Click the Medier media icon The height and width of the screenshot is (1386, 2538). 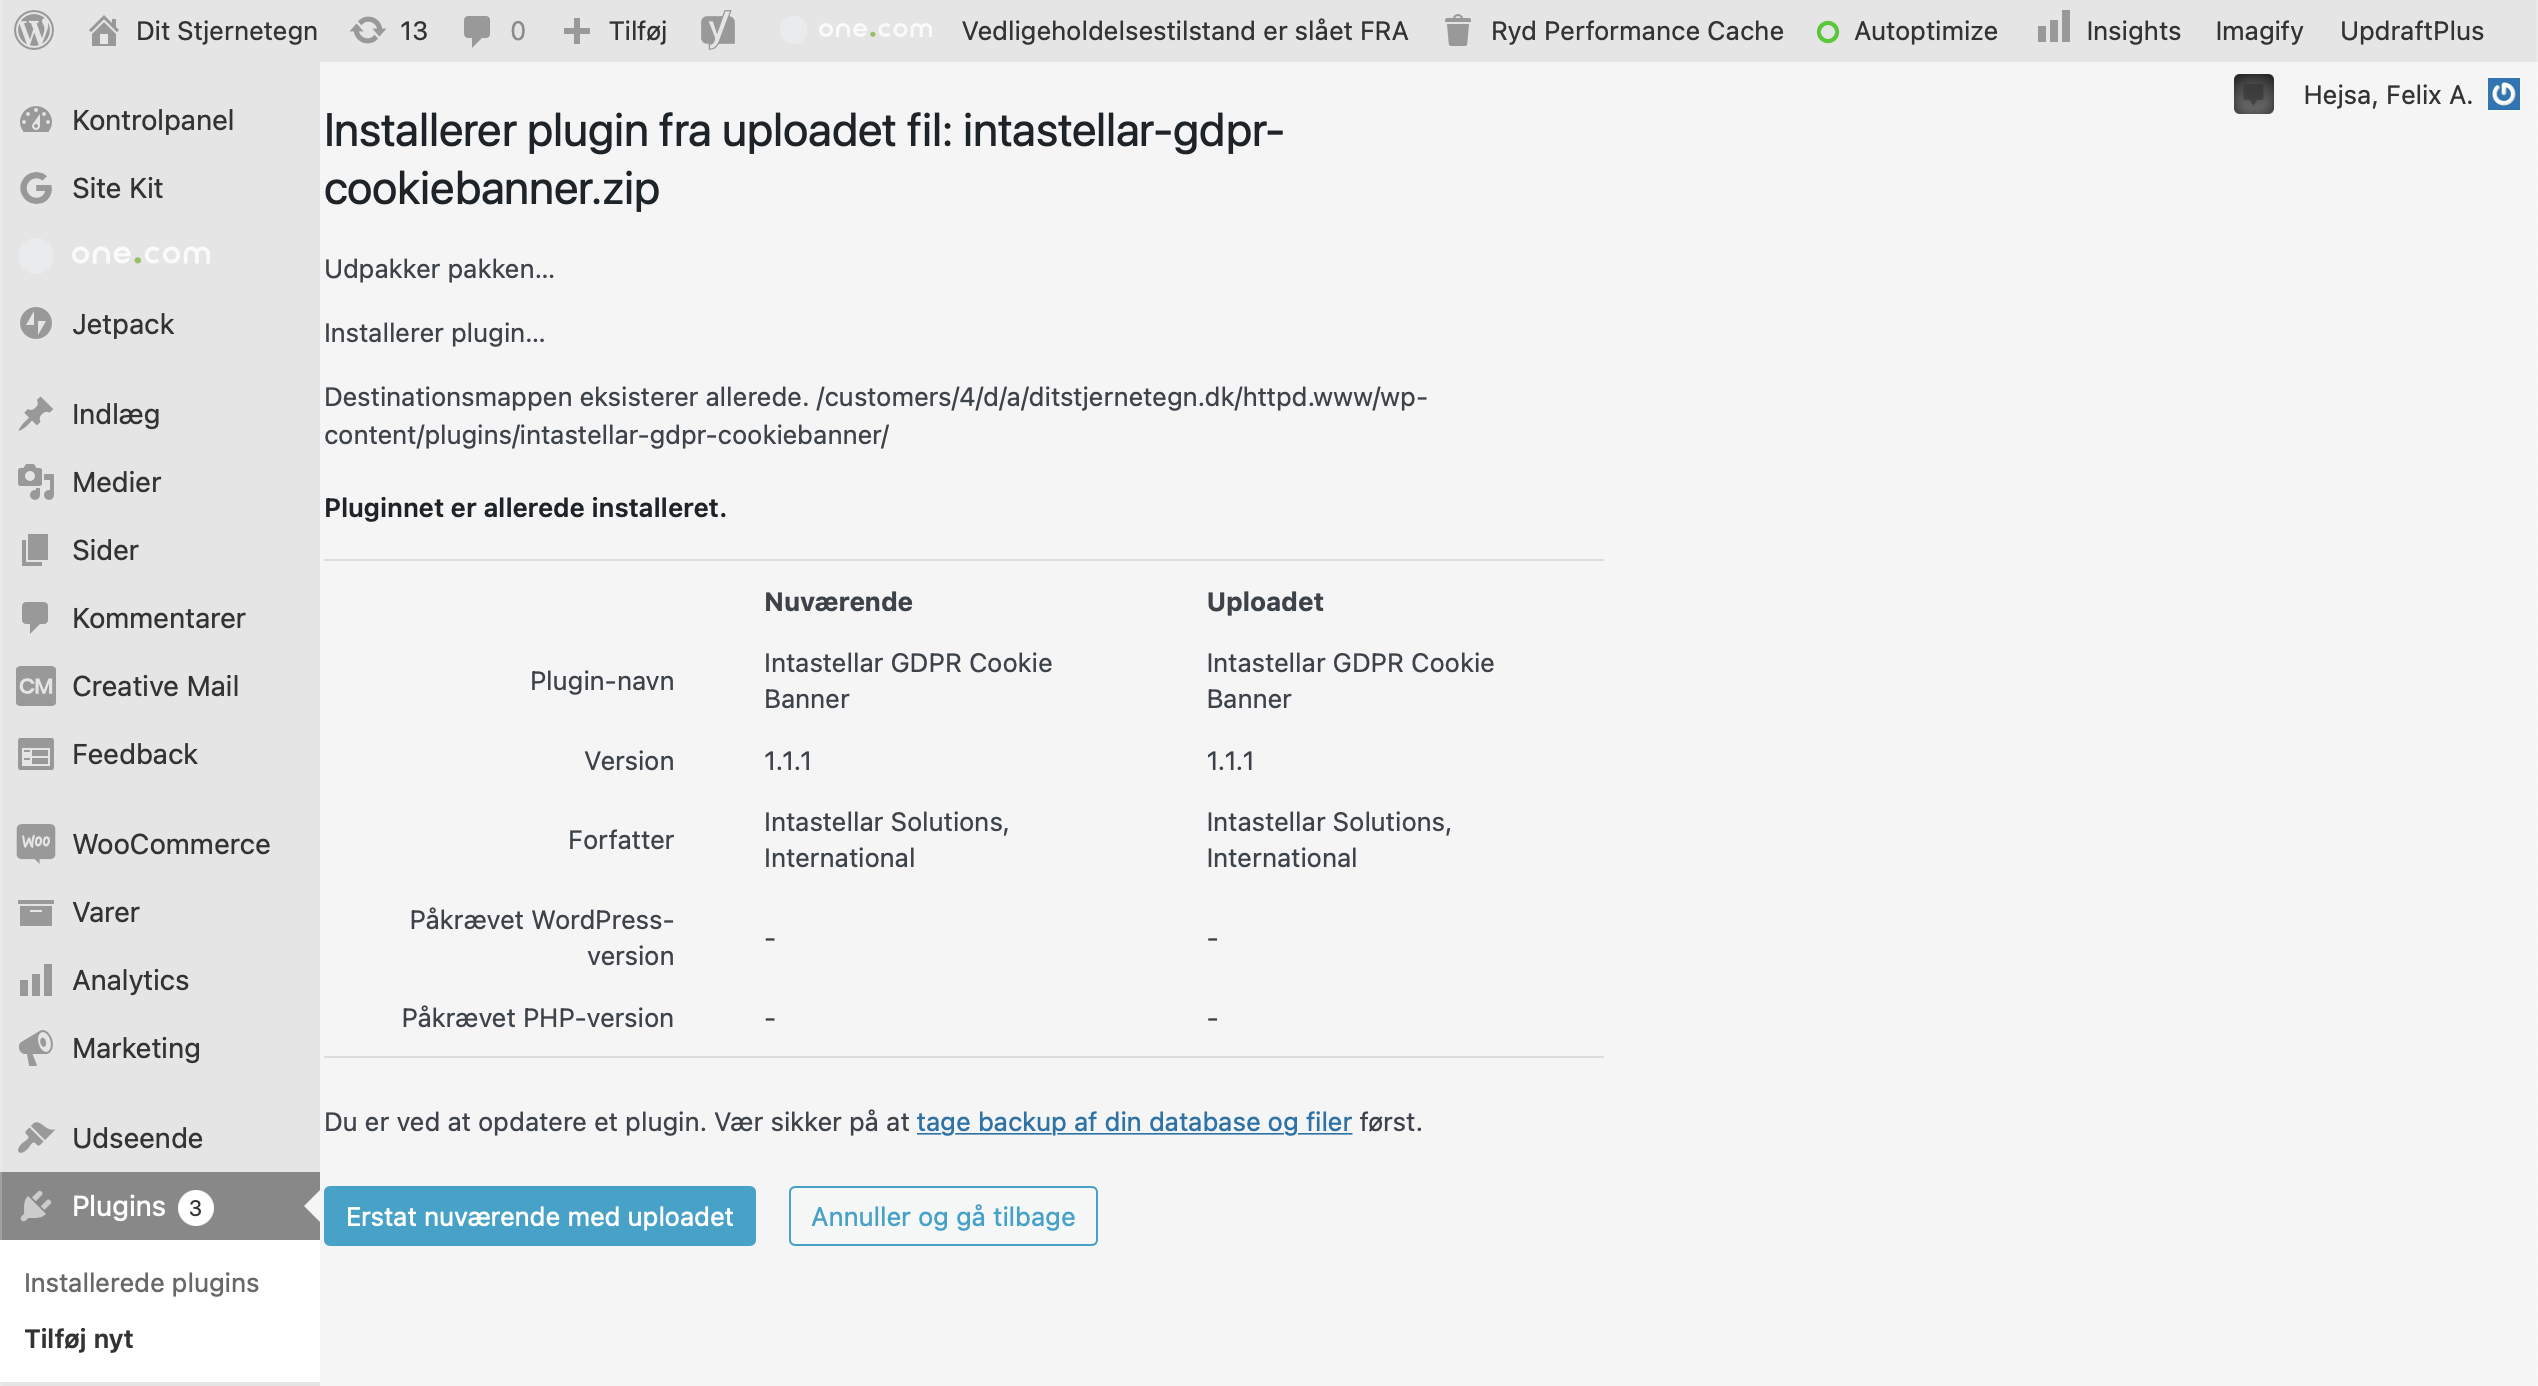[x=36, y=482]
